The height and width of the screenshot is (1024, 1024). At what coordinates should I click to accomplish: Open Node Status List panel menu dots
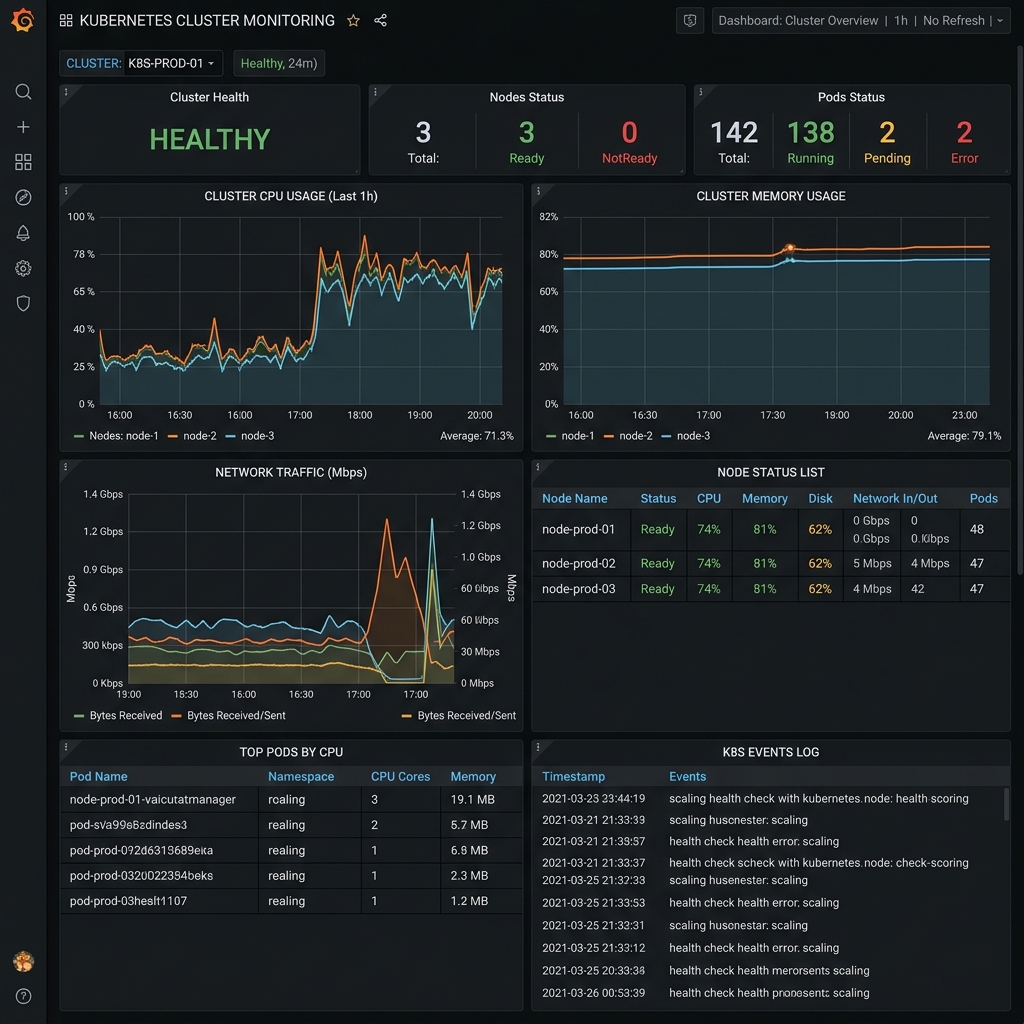coord(538,468)
